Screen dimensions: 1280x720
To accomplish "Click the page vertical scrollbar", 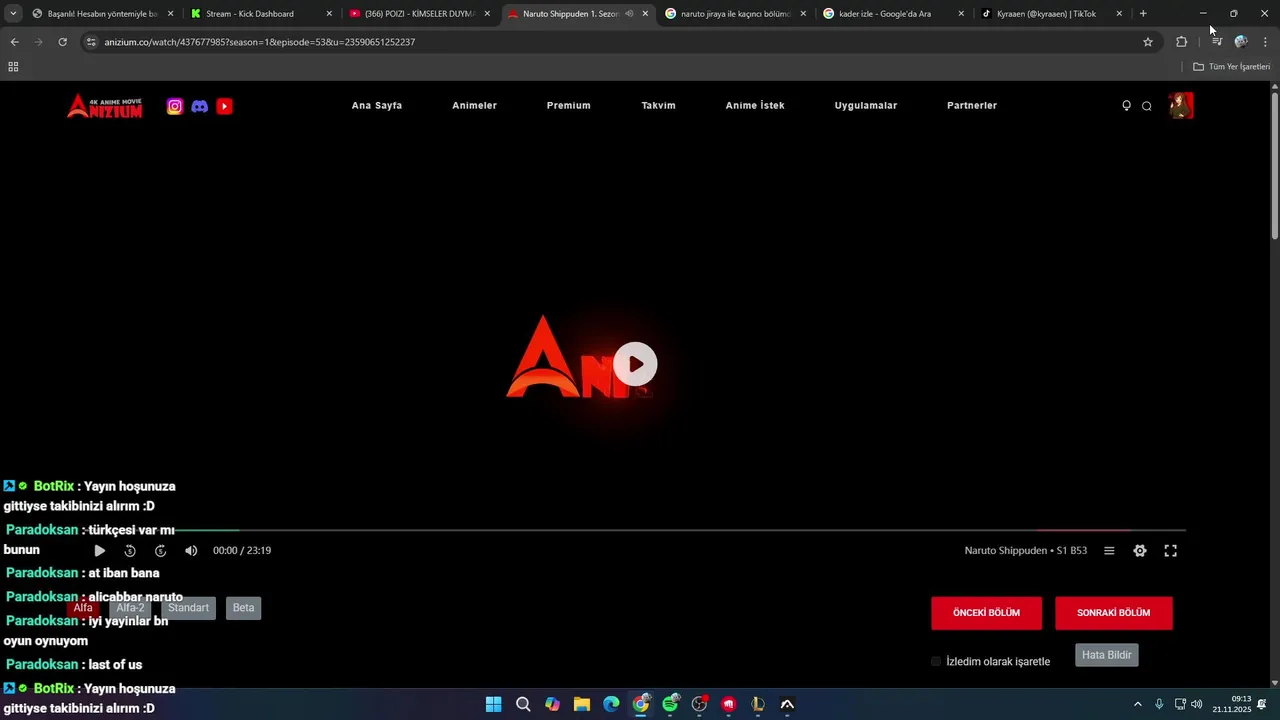I will click(x=1275, y=165).
